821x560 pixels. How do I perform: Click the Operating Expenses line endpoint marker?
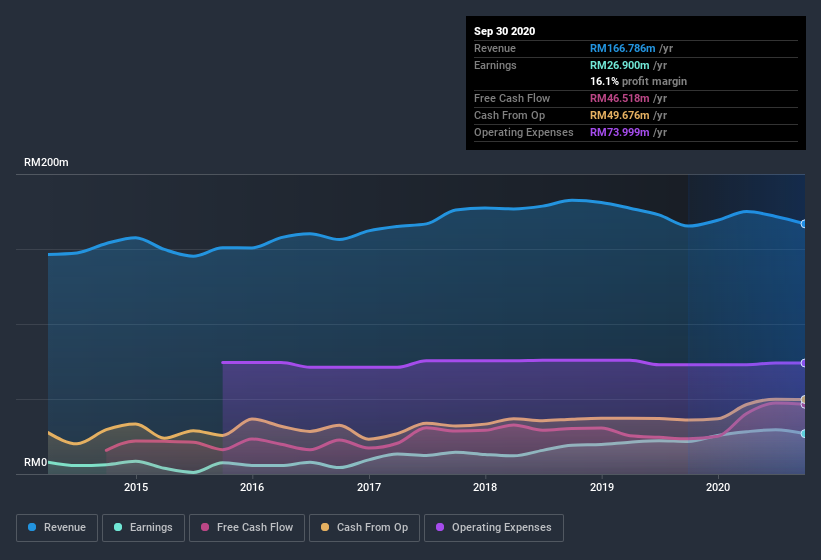[804, 363]
